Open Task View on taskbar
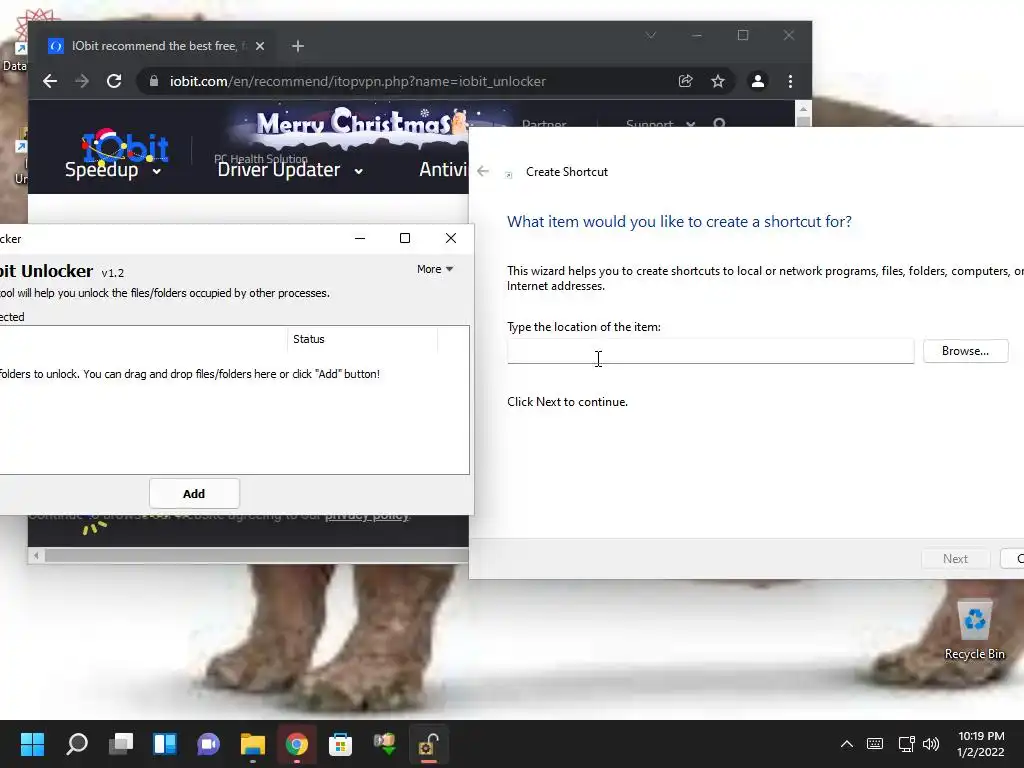 click(x=121, y=744)
